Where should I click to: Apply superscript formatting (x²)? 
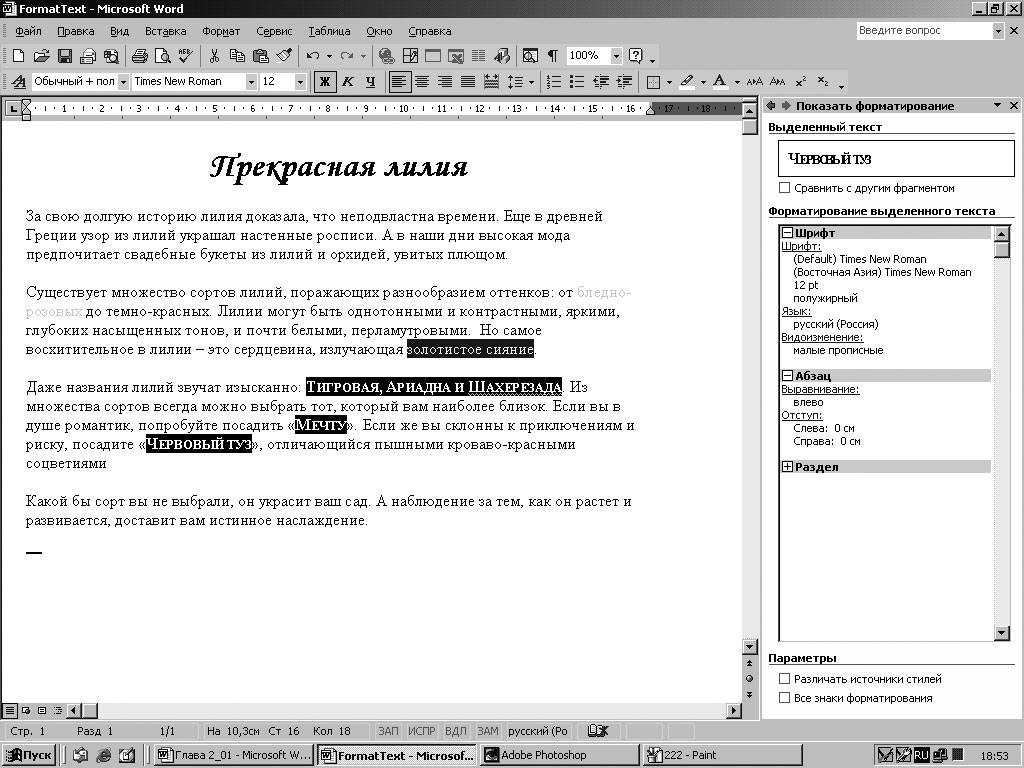(x=801, y=82)
